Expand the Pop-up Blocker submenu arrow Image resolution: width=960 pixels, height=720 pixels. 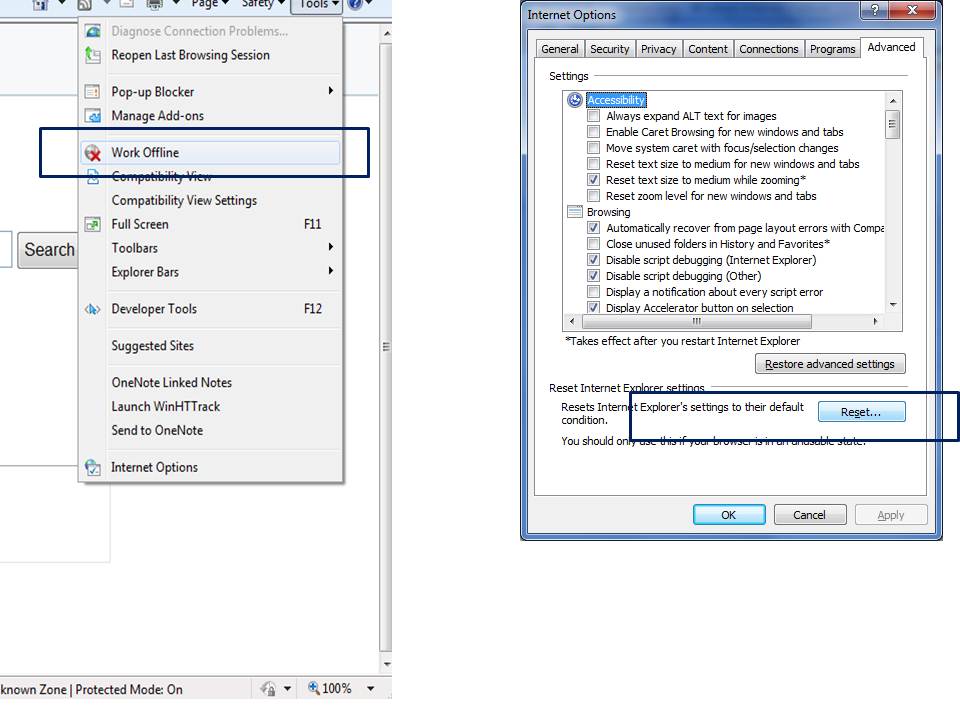click(x=331, y=91)
